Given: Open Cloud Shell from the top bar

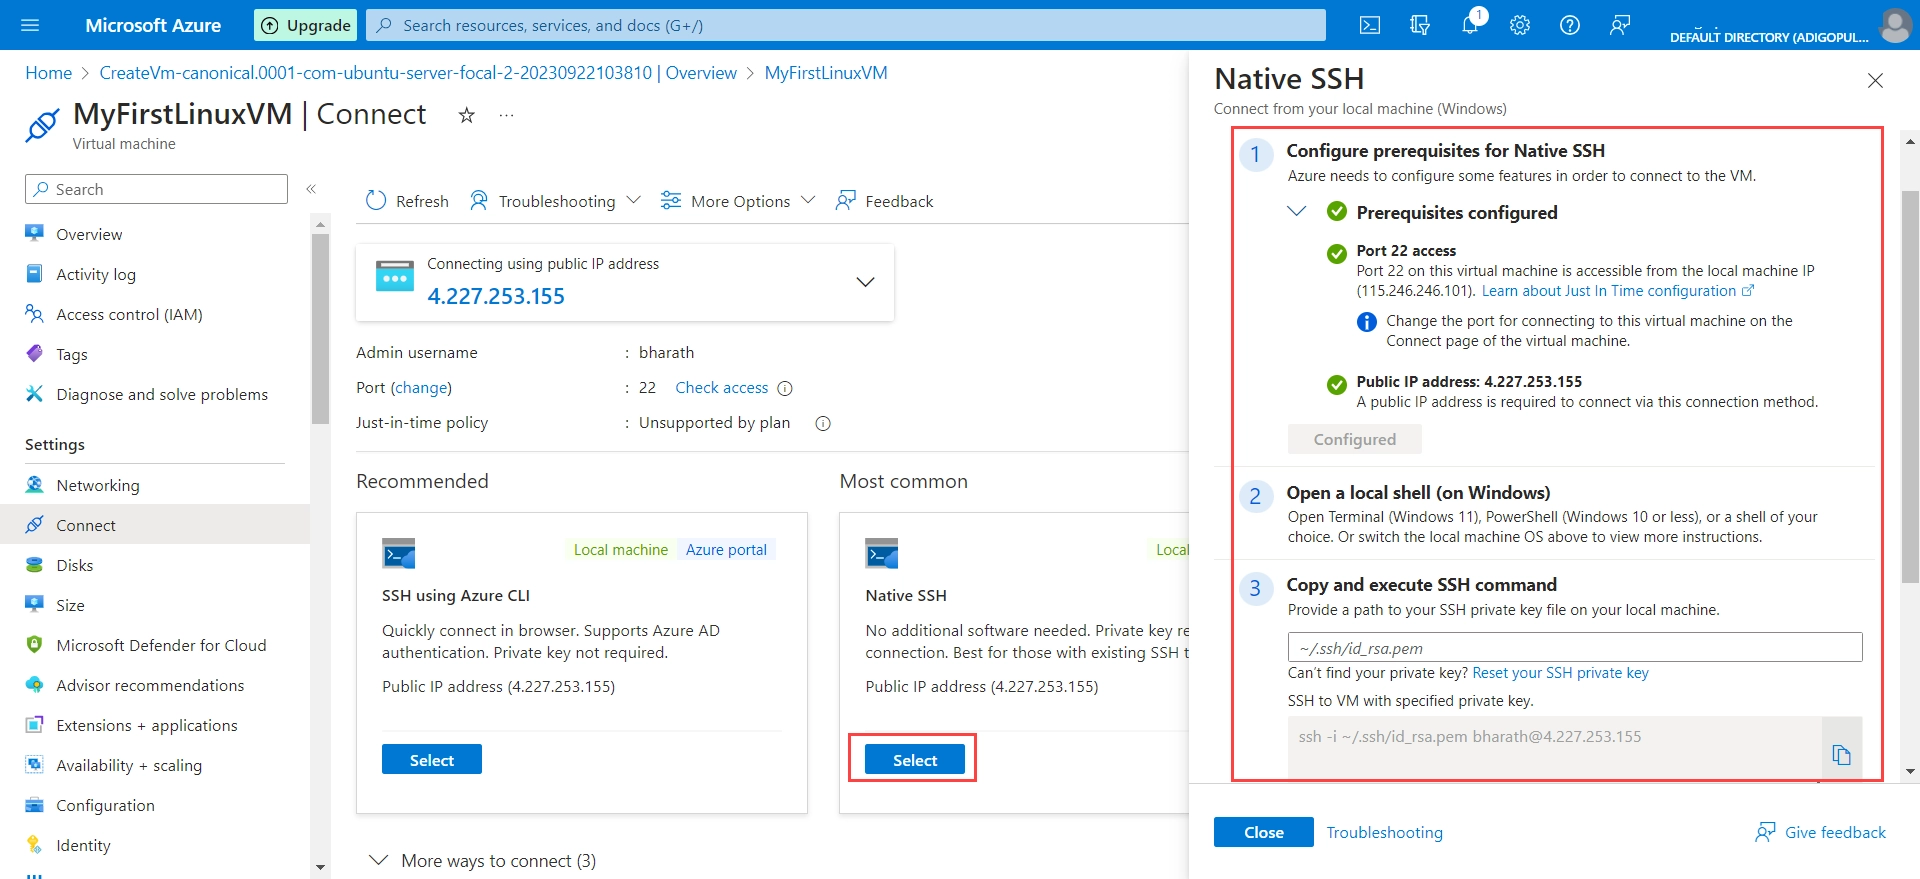Looking at the screenshot, I should pyautogui.click(x=1370, y=25).
